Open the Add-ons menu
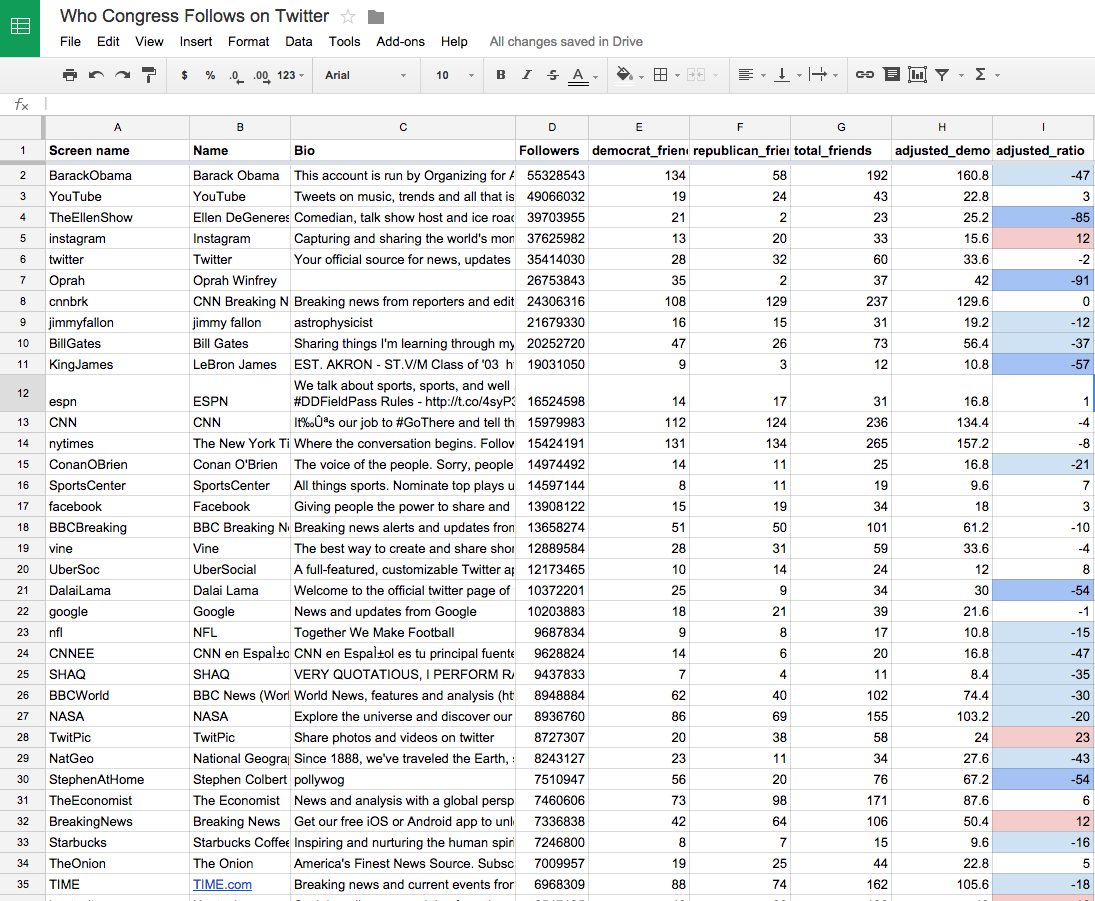The width and height of the screenshot is (1095, 901). 400,41
